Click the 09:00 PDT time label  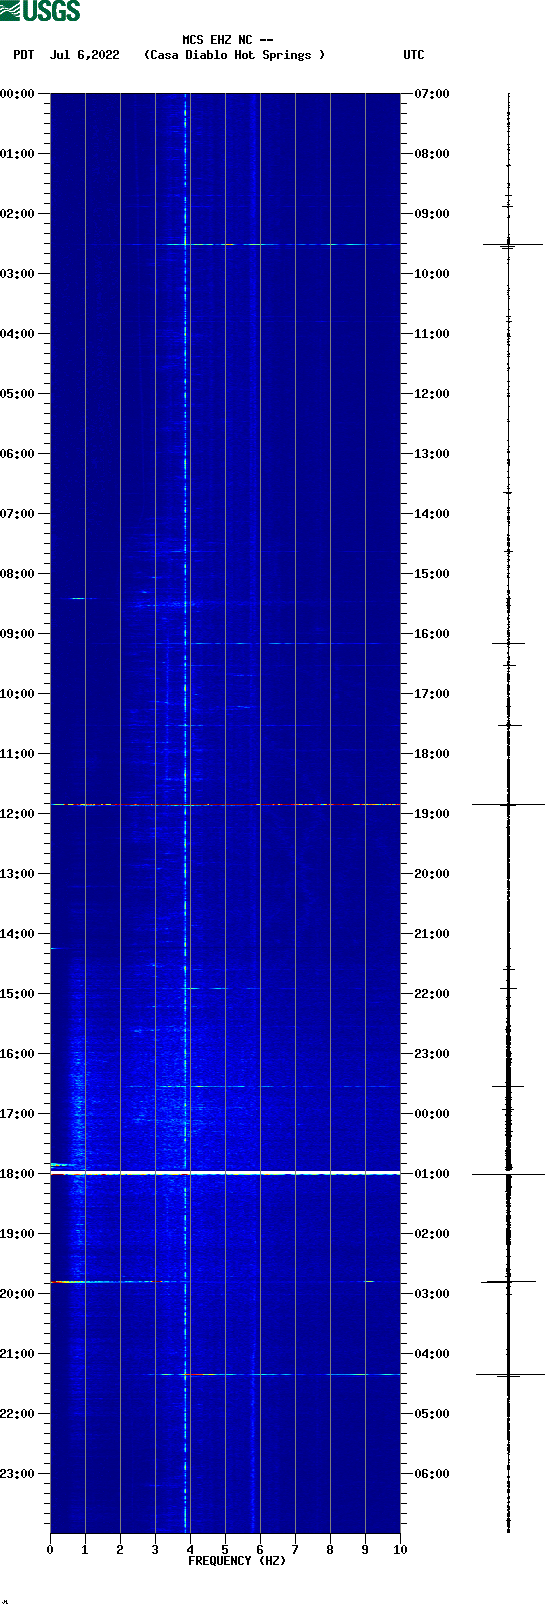pyautogui.click(x=17, y=634)
